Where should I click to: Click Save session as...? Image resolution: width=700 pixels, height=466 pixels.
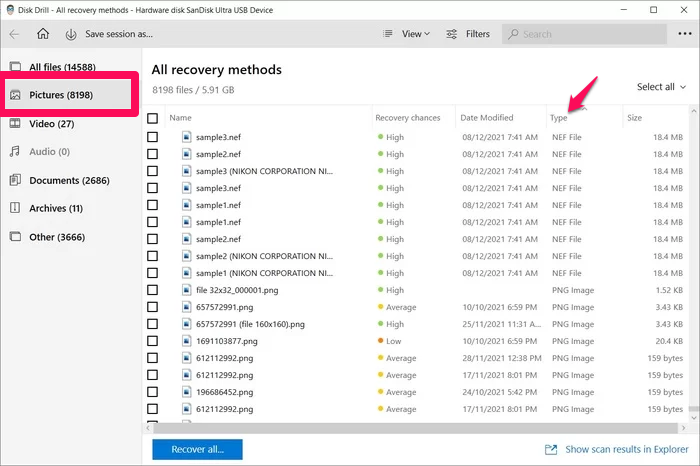(119, 34)
